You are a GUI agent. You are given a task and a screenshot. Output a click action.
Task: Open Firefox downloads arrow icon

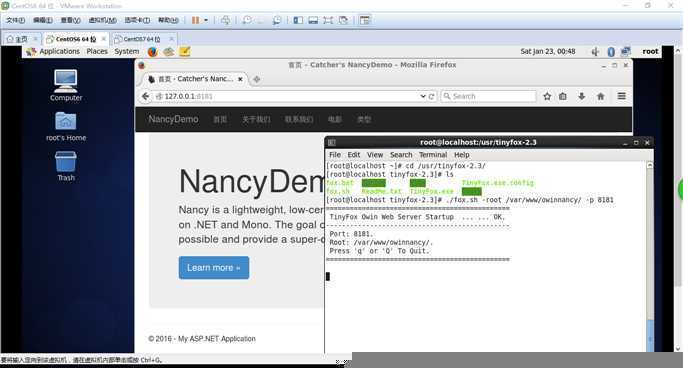pos(582,96)
